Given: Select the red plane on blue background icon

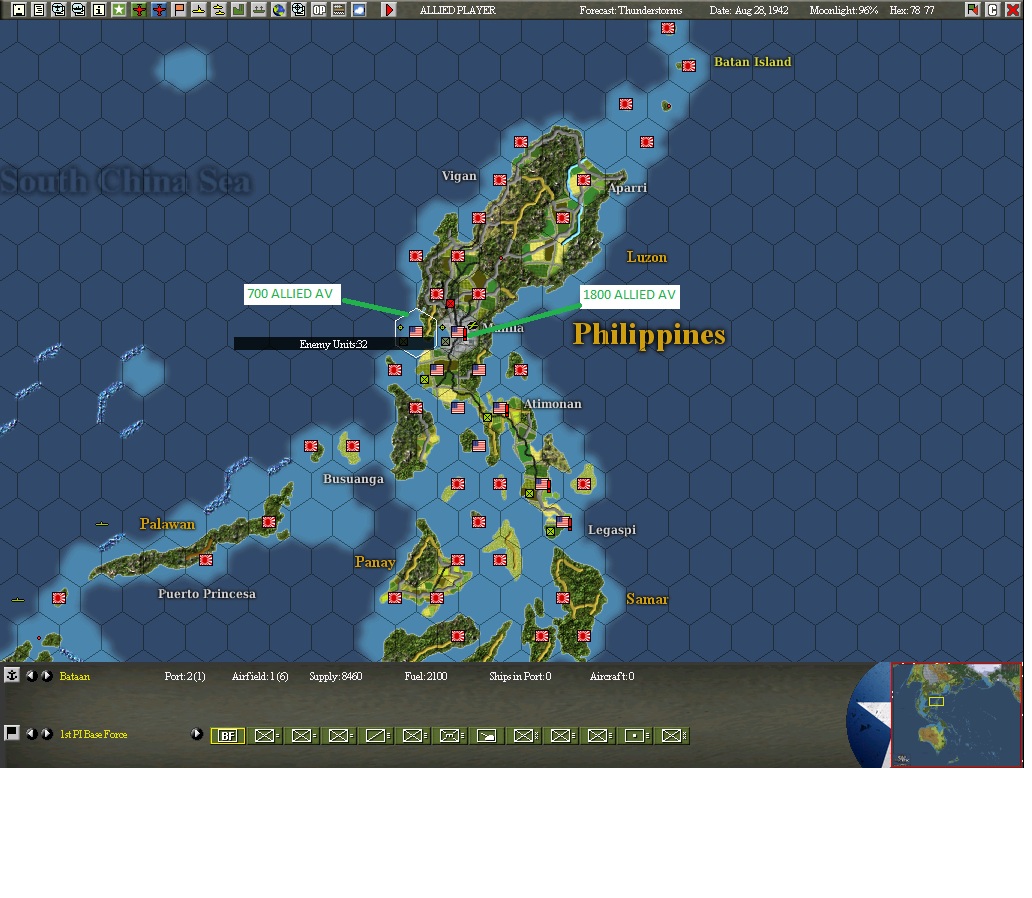Looking at the screenshot, I should click(x=159, y=10).
